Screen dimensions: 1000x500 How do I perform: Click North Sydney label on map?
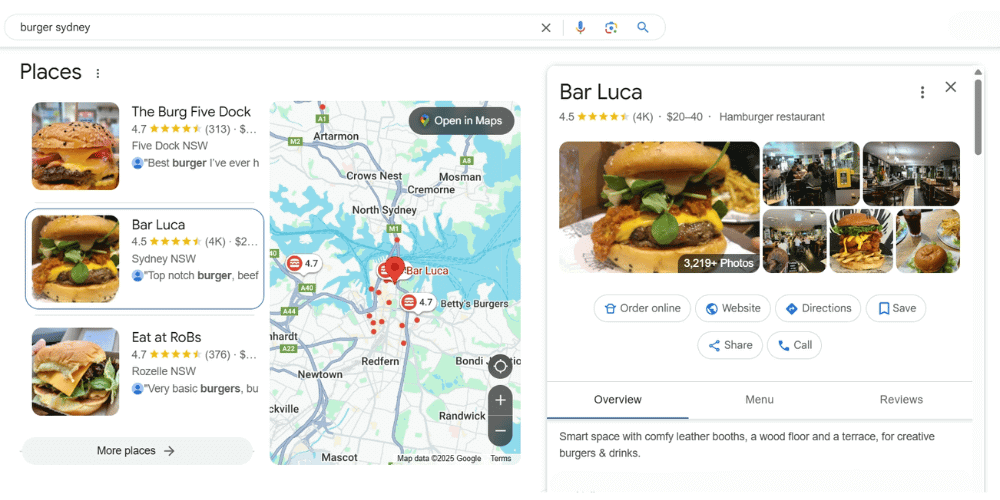pos(385,210)
